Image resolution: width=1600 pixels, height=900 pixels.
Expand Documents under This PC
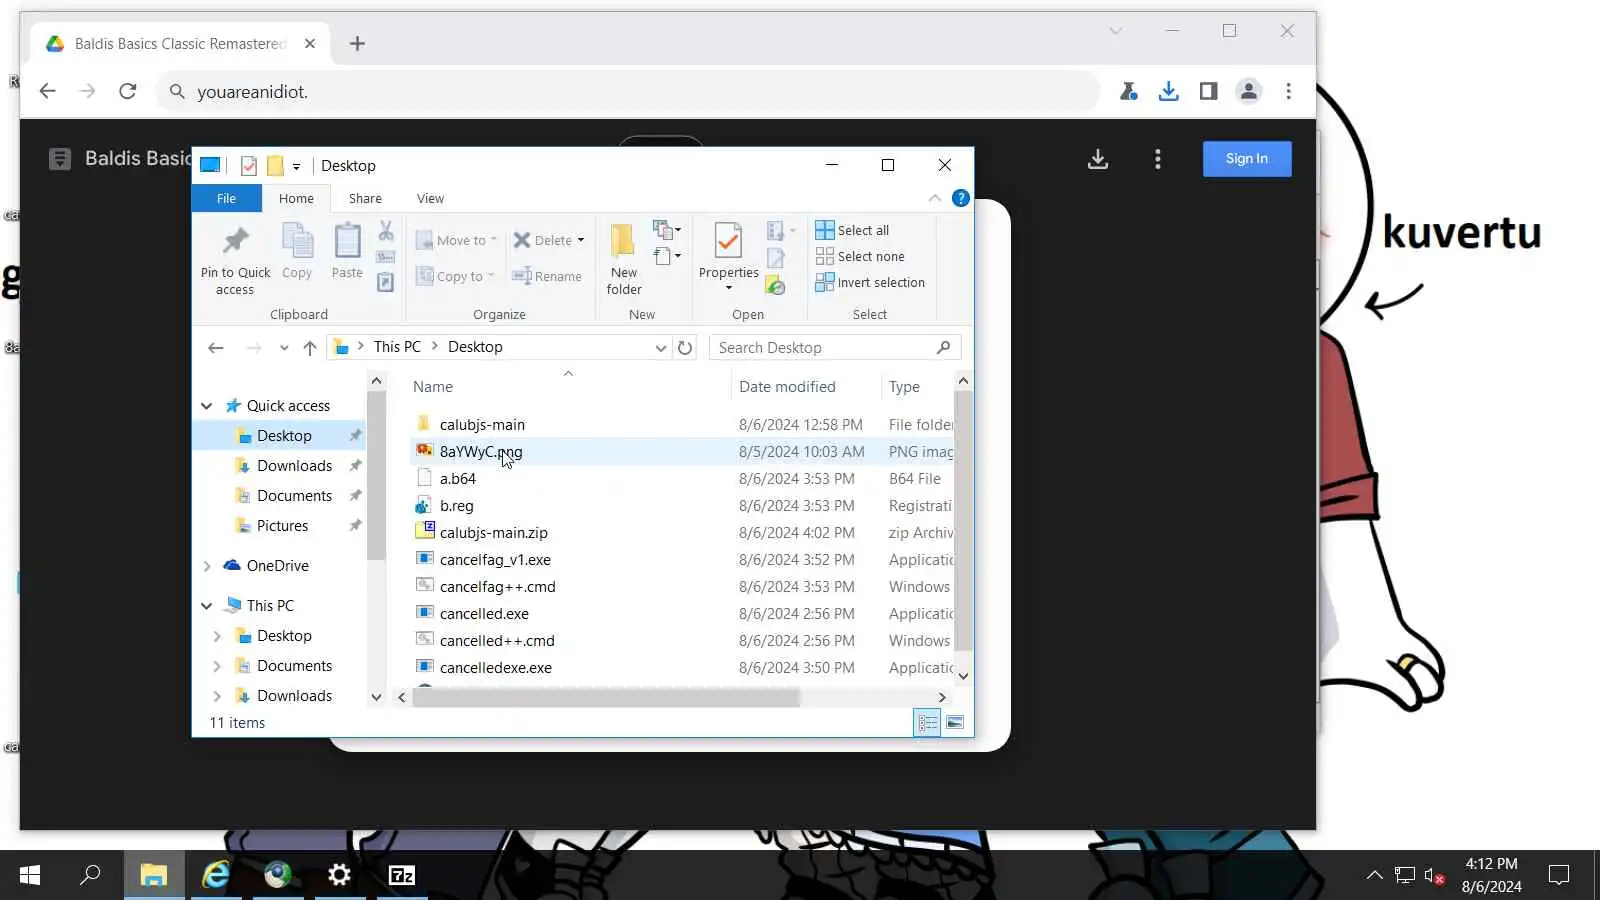coord(217,666)
